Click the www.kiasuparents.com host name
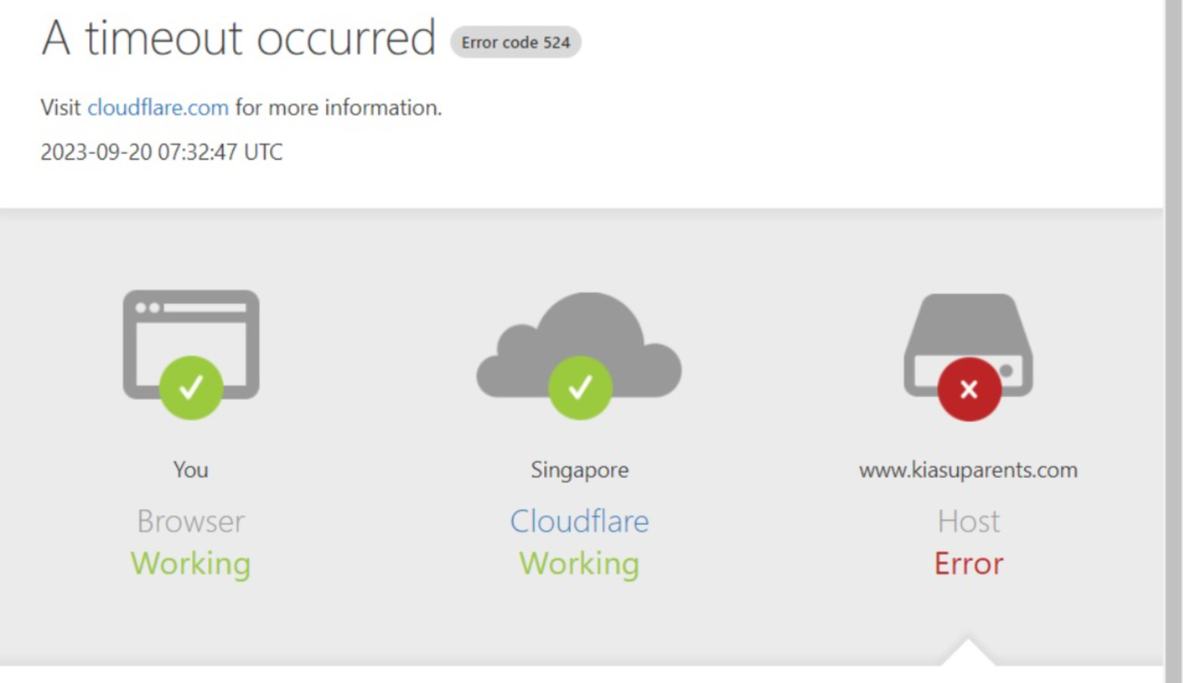 [x=969, y=470]
